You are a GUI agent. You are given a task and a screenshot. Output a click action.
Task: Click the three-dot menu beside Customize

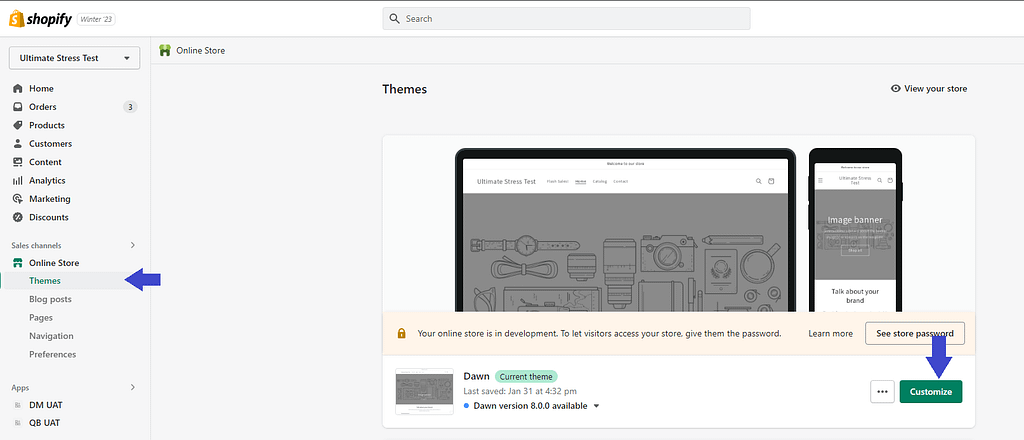[x=882, y=392]
